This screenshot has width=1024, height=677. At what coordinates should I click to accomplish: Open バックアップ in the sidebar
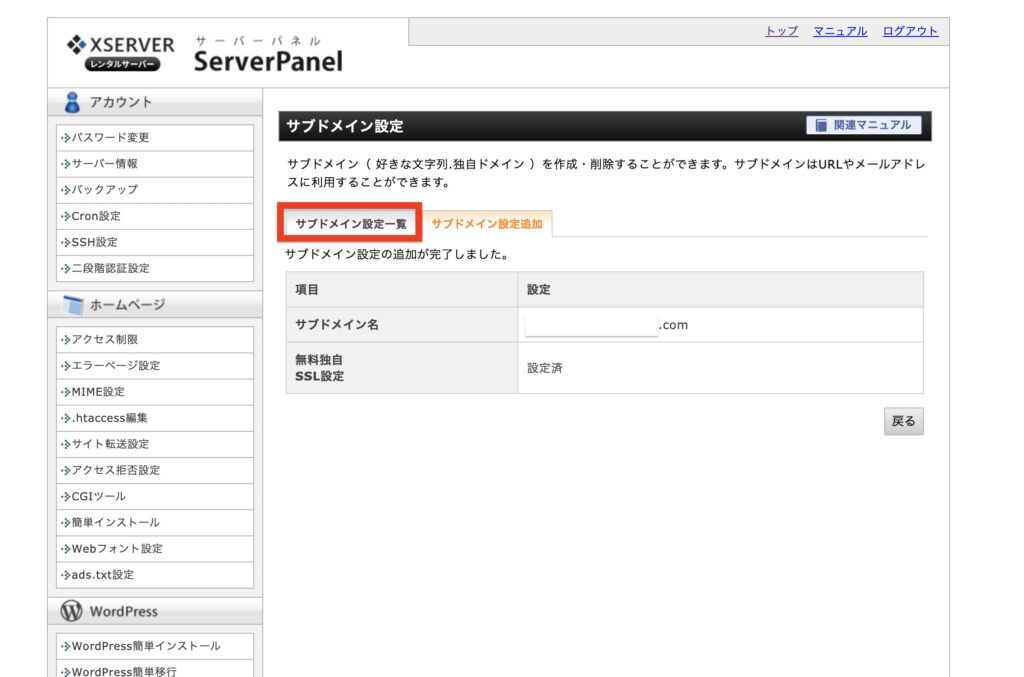click(155, 190)
